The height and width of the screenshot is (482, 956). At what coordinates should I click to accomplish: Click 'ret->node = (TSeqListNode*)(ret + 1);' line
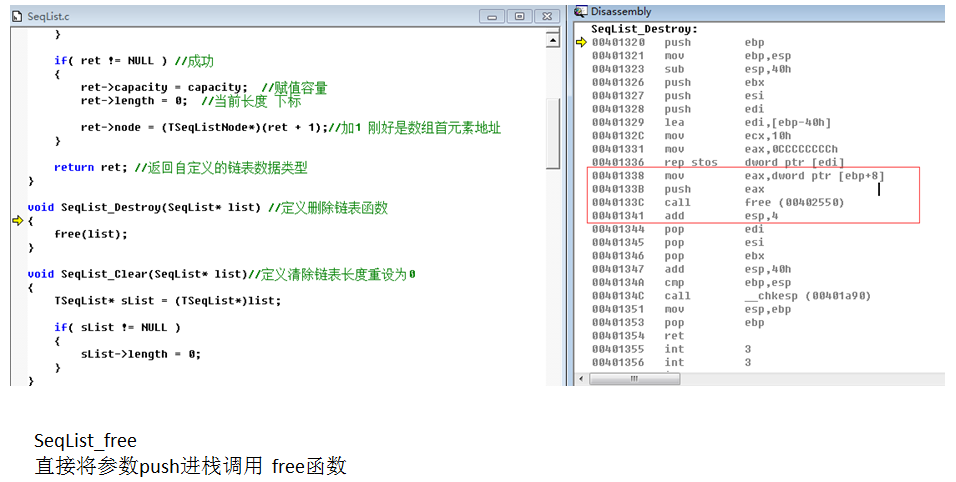pyautogui.click(x=204, y=127)
